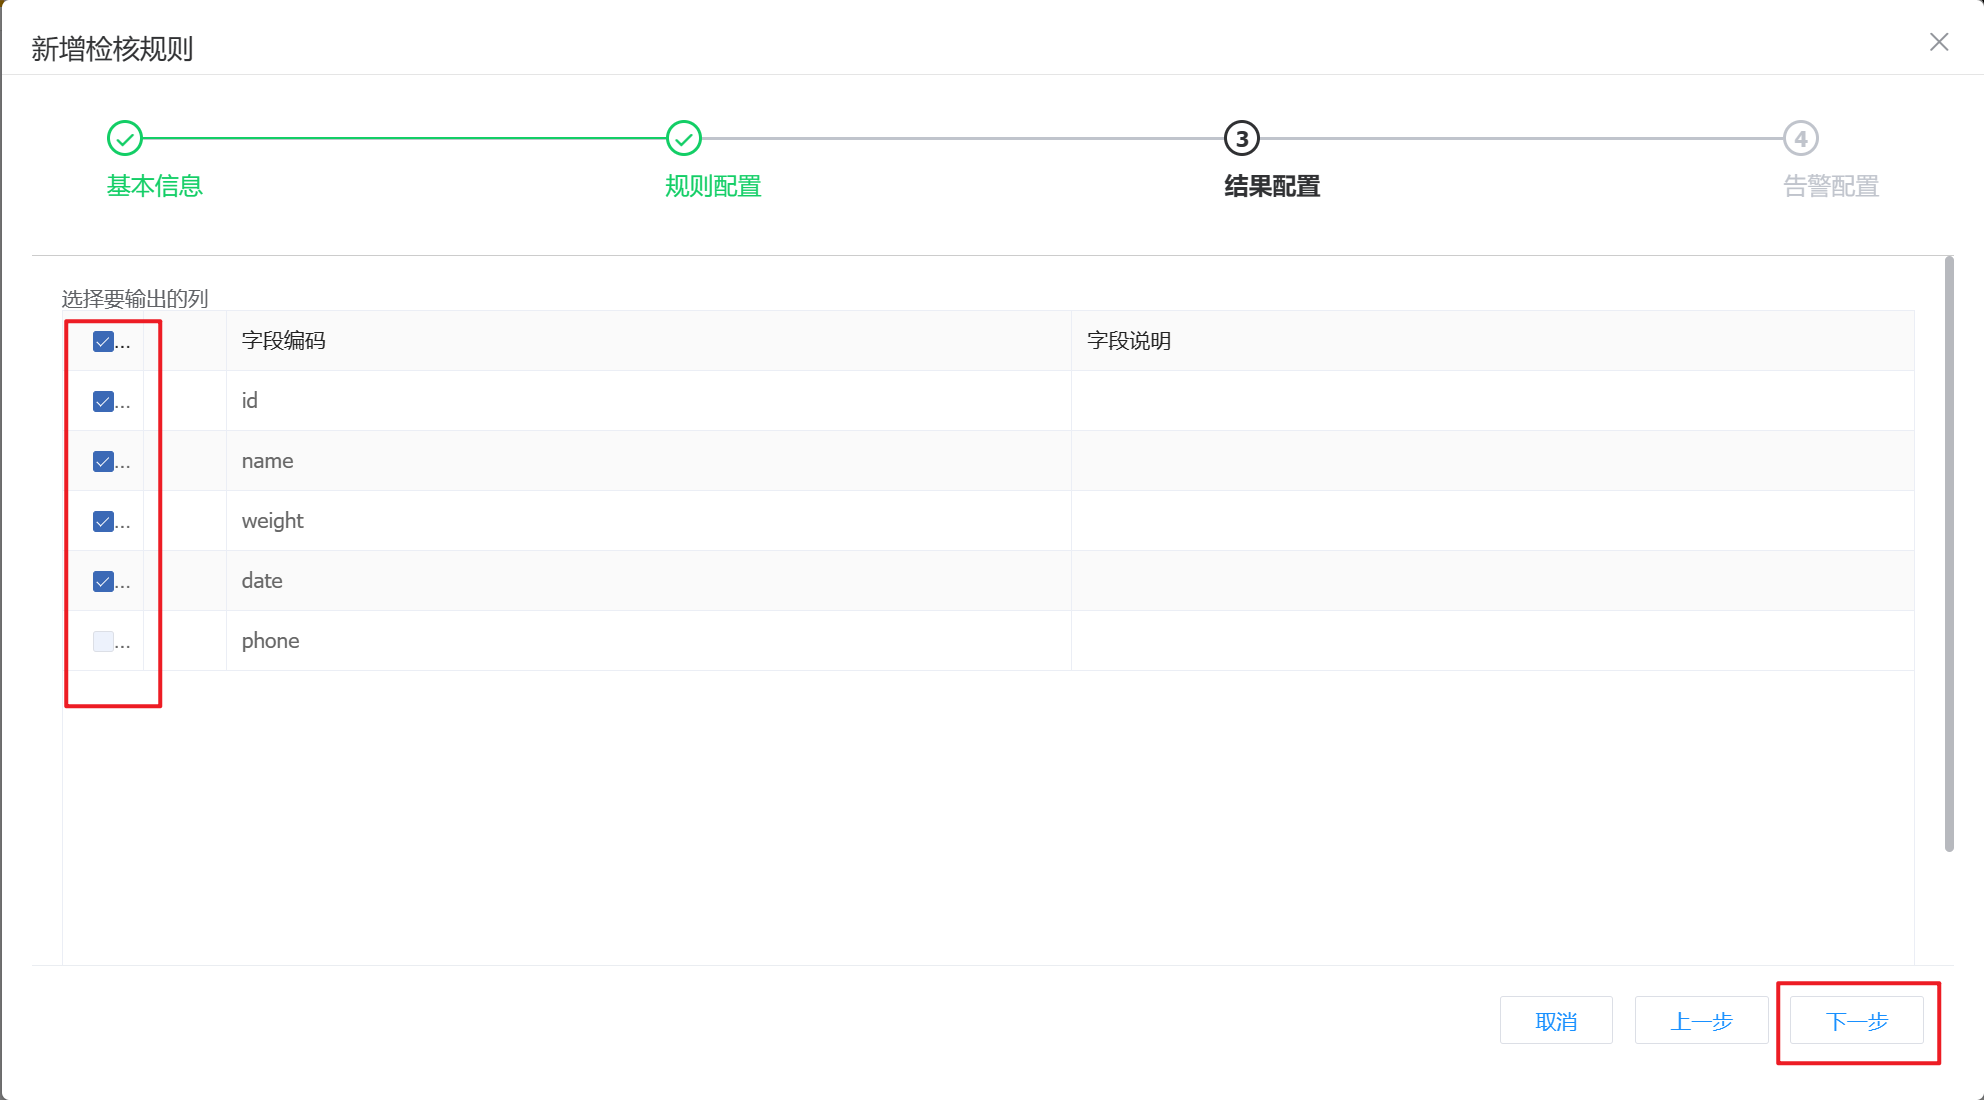Screen dimensions: 1984x1100
Task: Check the phone field checkbox
Action: click(103, 642)
